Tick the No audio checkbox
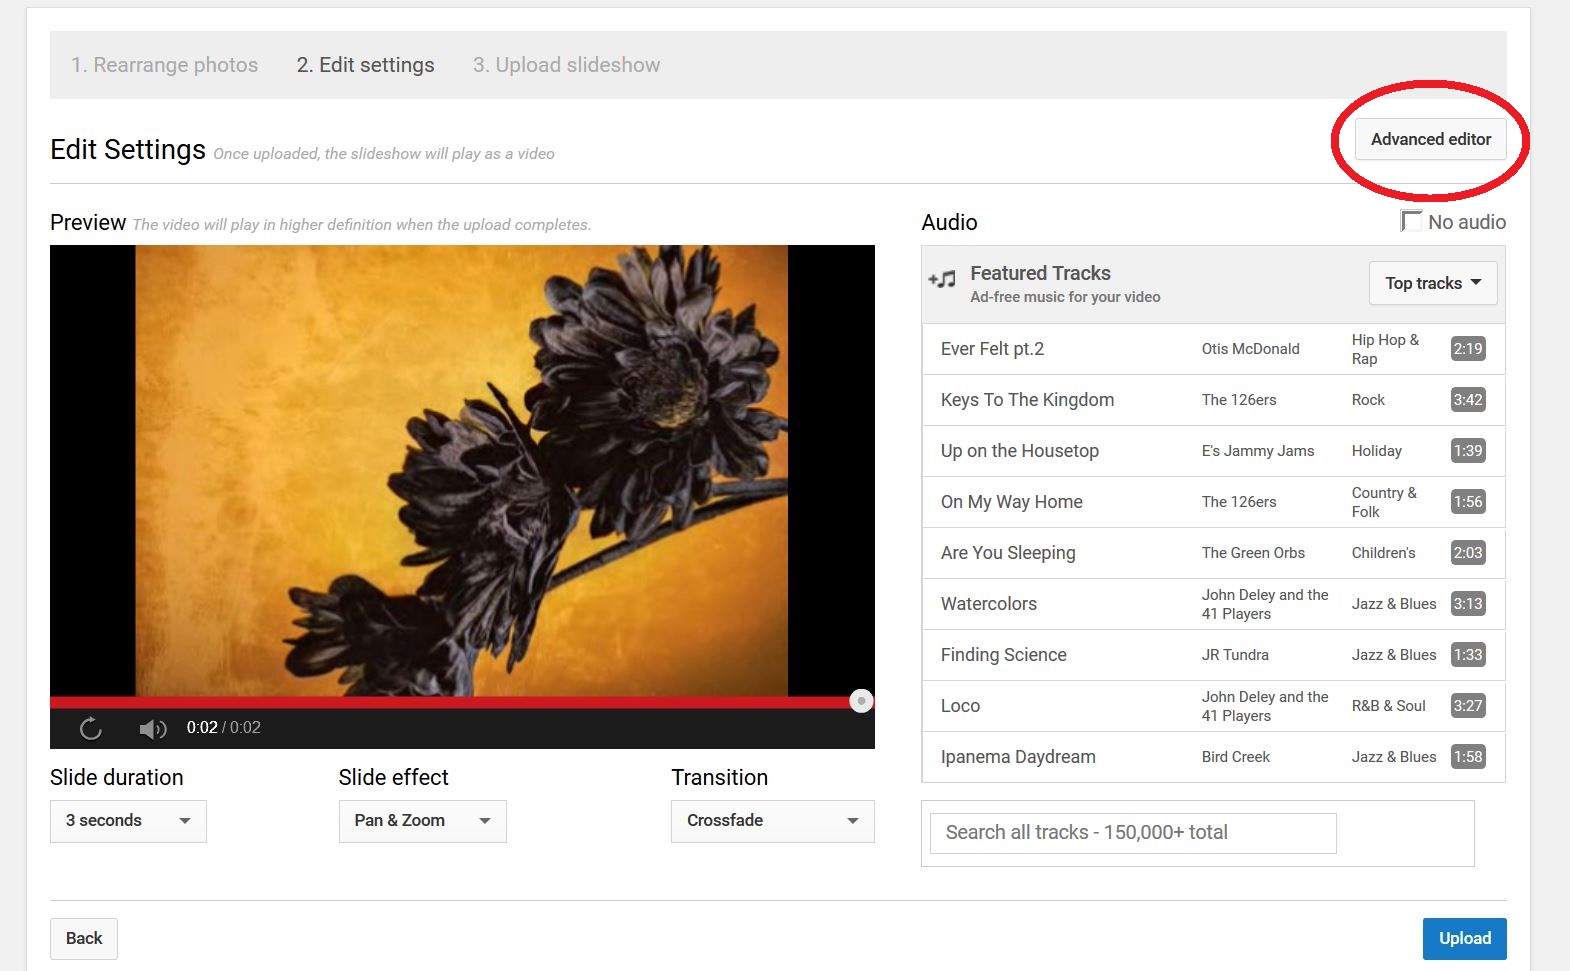 click(x=1412, y=221)
